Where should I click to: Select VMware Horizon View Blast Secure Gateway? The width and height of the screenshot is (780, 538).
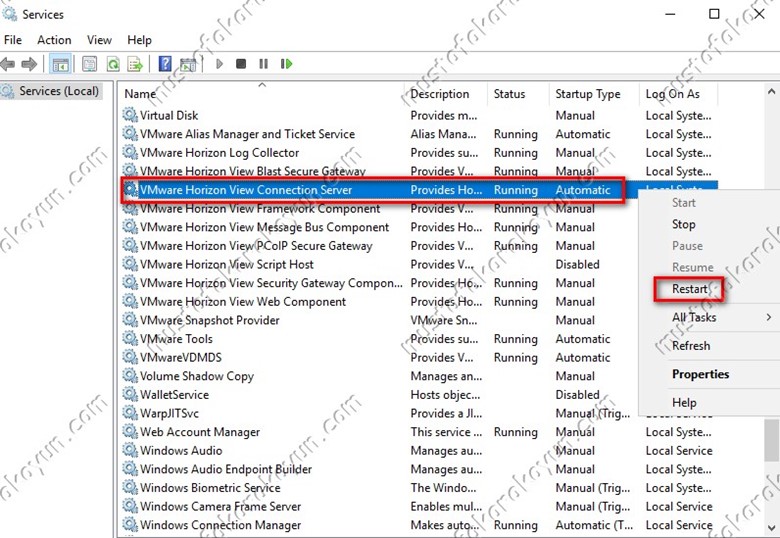click(253, 171)
